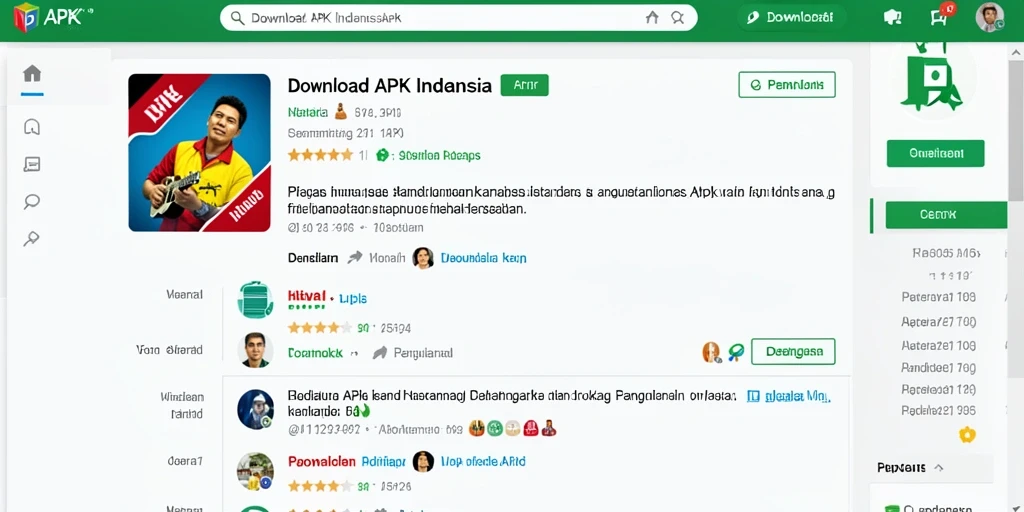Click the orange icon left of Deangasa button
This screenshot has width=1024, height=512.
pyautogui.click(x=711, y=352)
